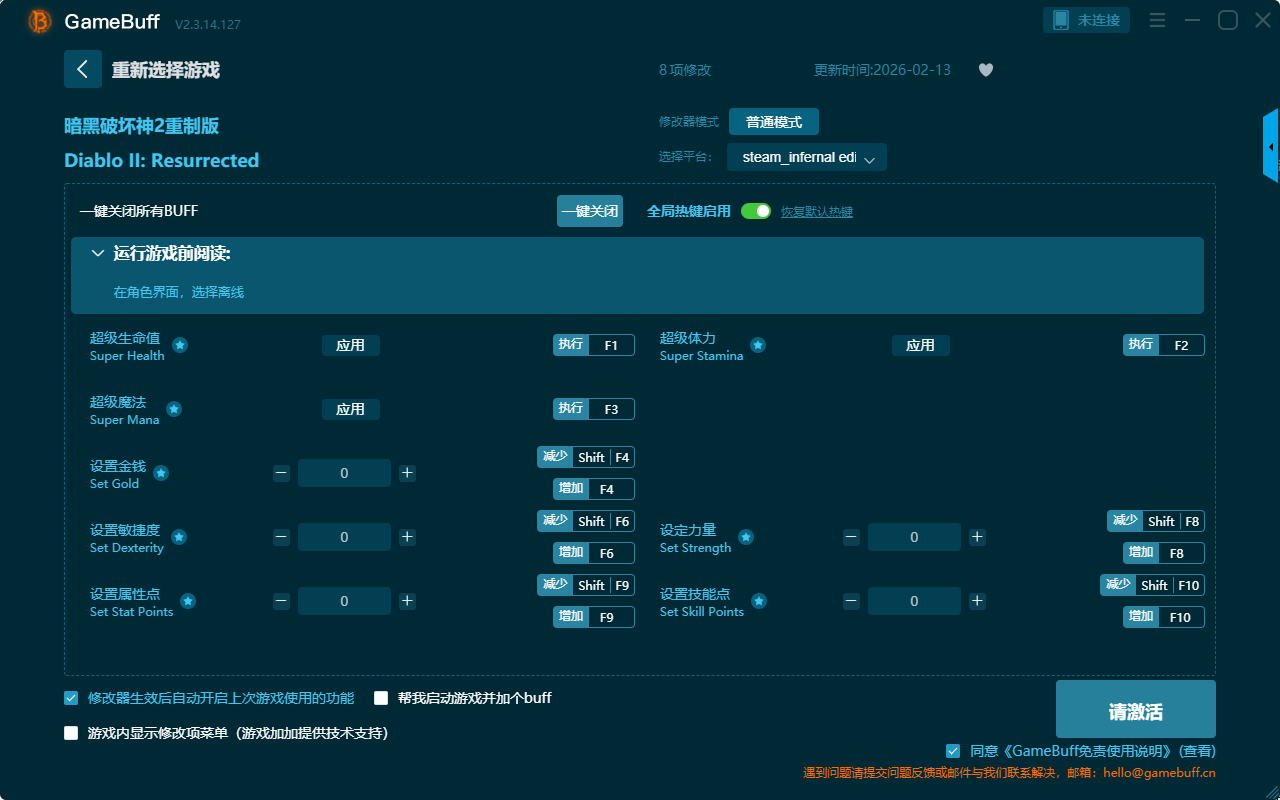Click the star icon beside Super Health
This screenshot has height=800, width=1280.
pyautogui.click(x=180, y=345)
